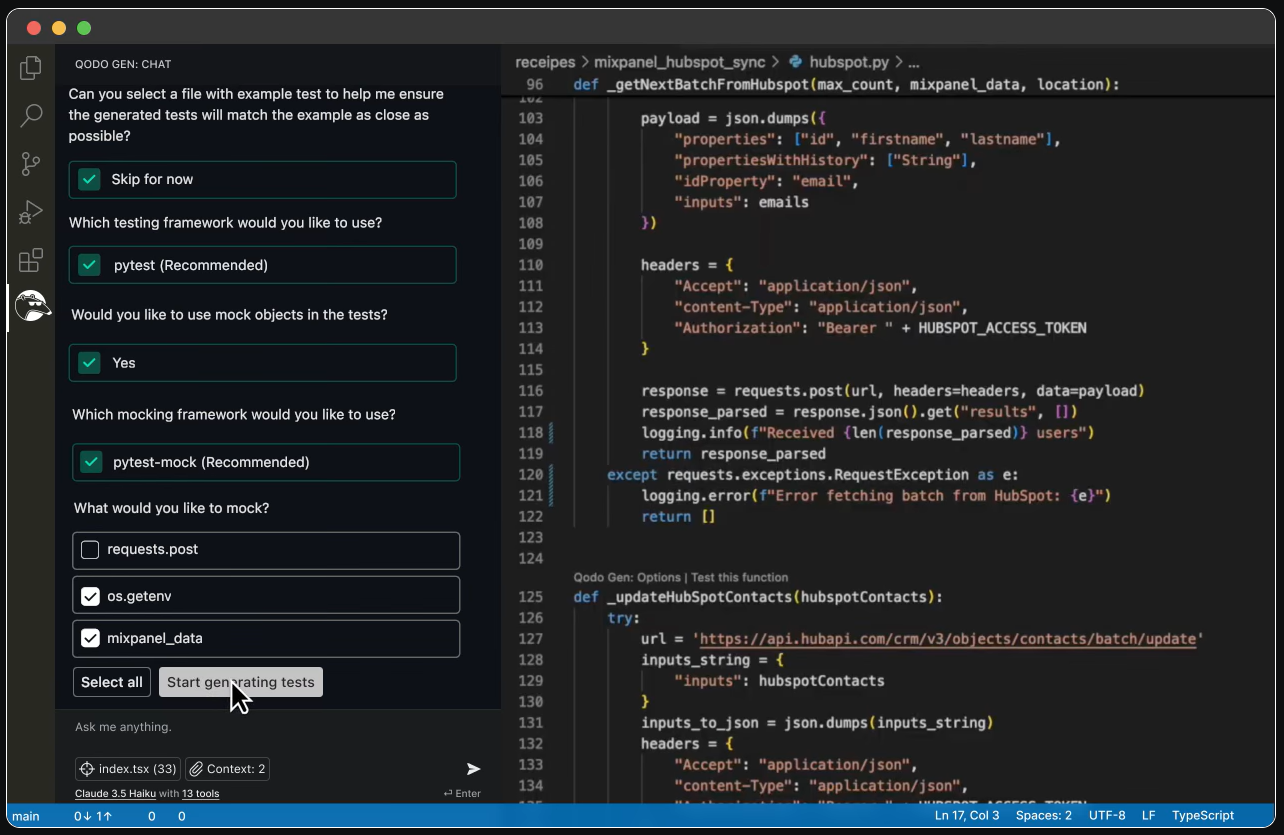
Task: Select the Qodo Gen sidebar icon
Action: 30,307
